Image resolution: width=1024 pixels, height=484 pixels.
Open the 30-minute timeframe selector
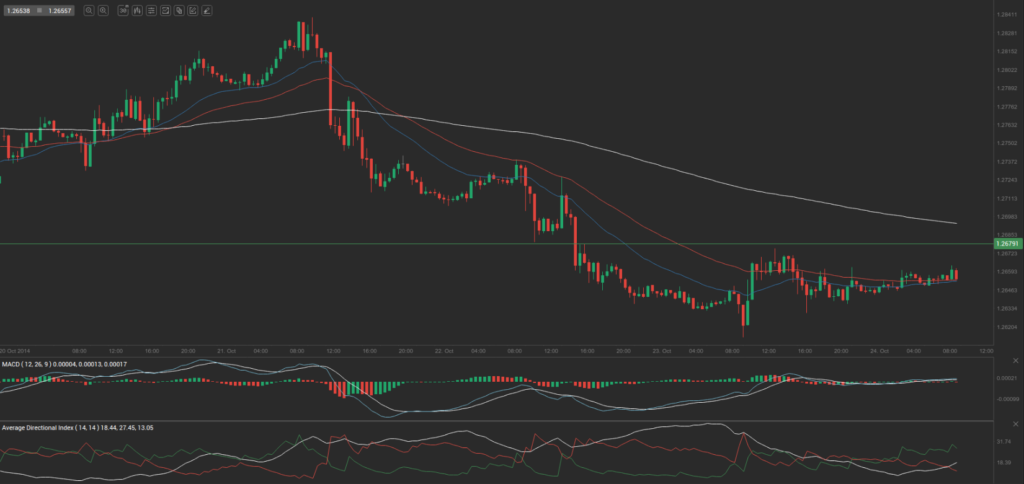pos(123,10)
